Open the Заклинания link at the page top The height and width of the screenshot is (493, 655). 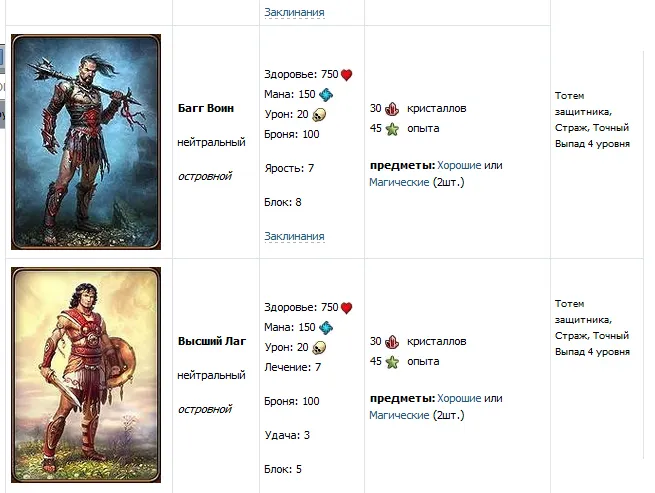coord(294,13)
